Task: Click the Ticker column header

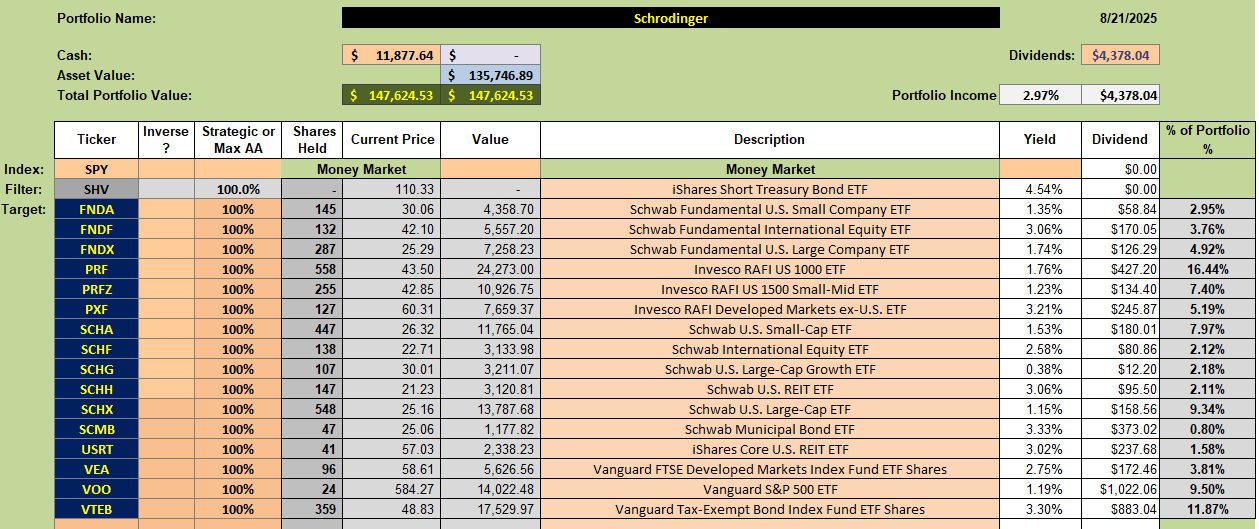Action: coord(96,140)
